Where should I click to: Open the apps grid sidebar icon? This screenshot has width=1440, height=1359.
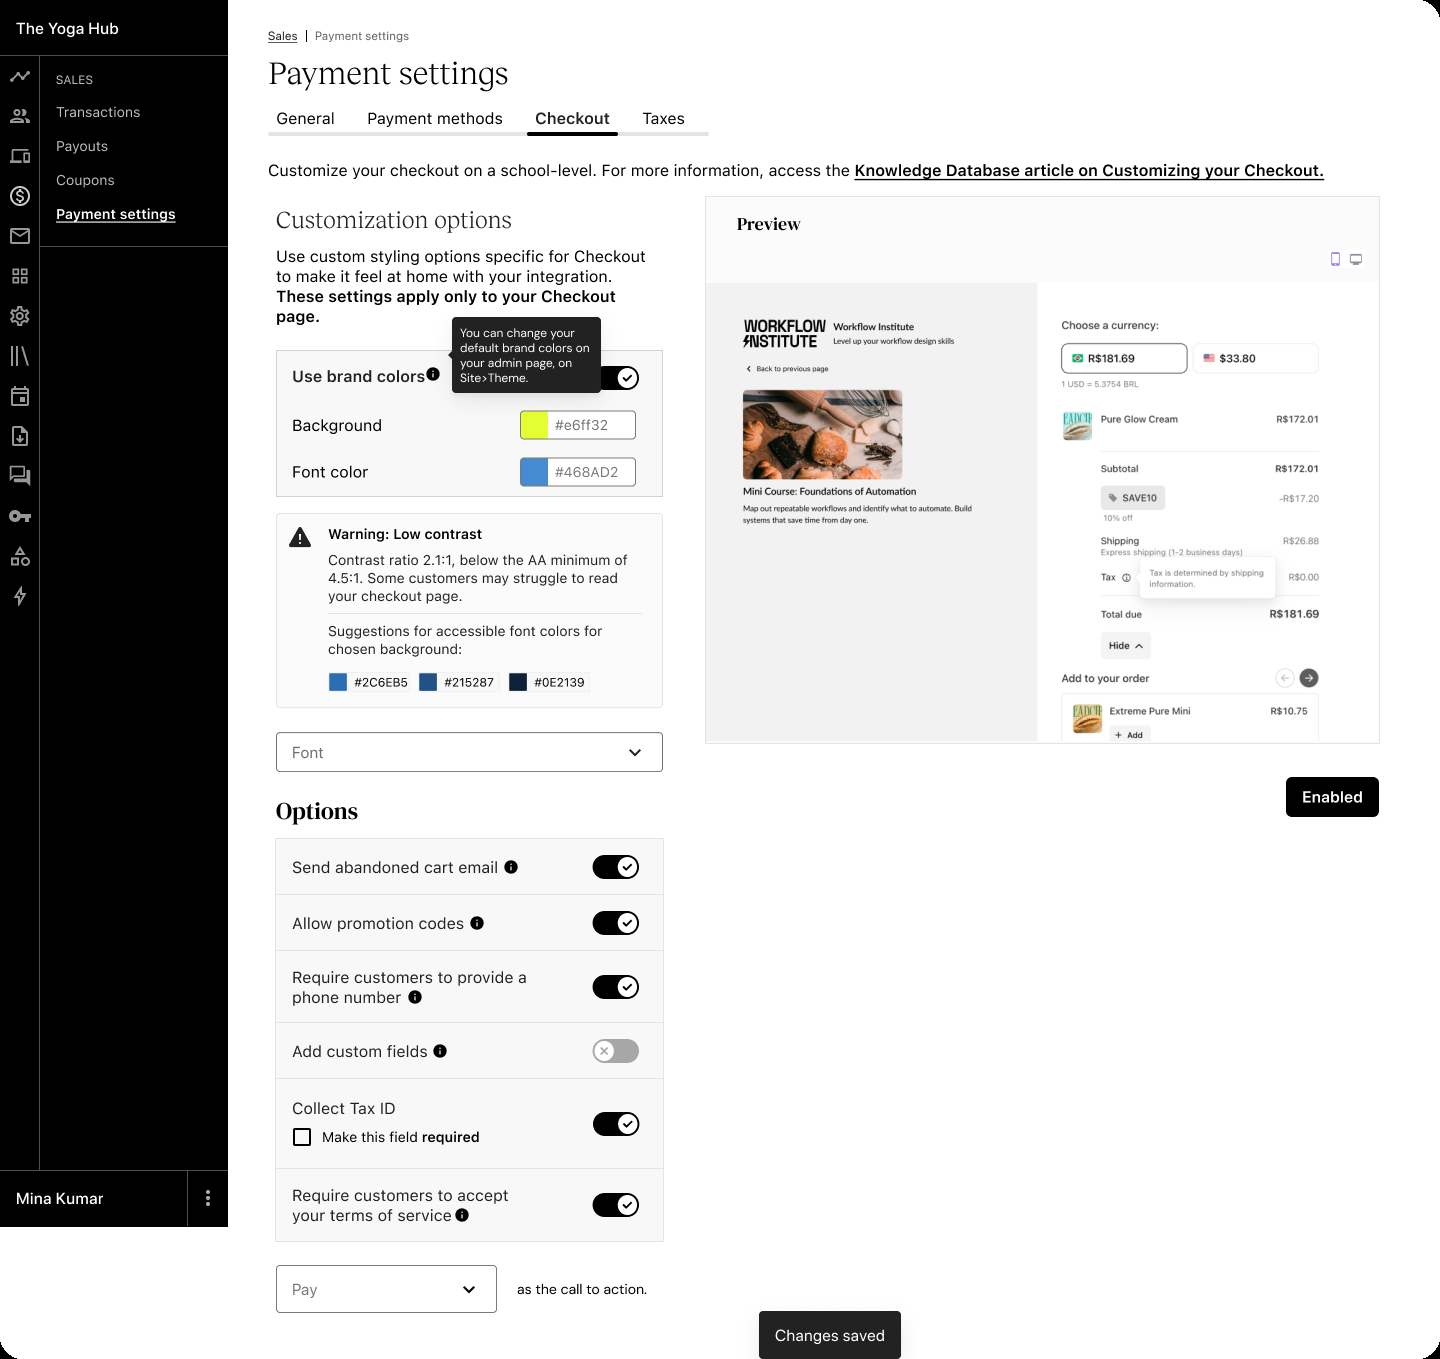click(20, 276)
